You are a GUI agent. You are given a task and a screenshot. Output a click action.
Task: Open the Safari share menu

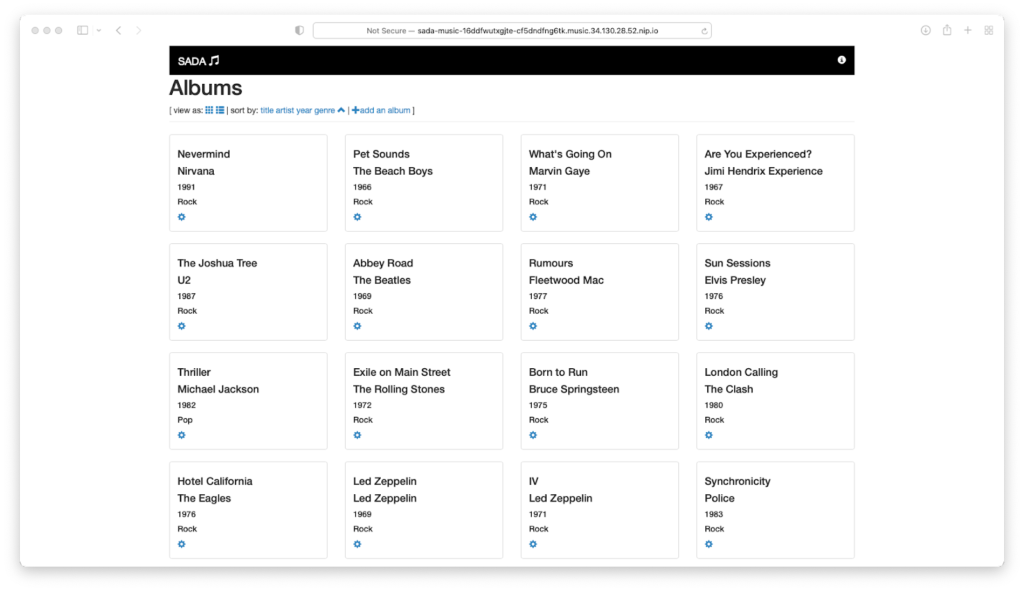[x=947, y=29]
